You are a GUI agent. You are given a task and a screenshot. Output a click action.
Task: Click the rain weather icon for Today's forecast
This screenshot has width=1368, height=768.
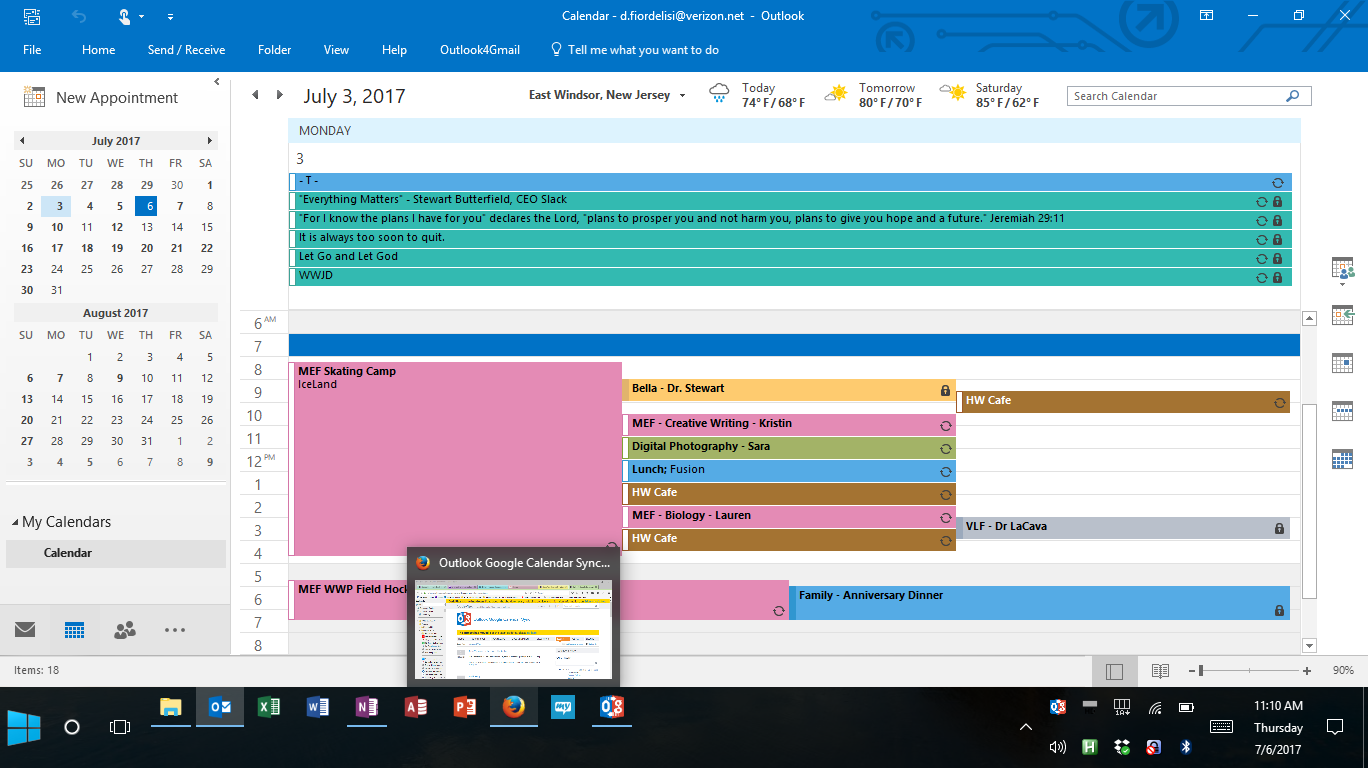click(718, 93)
